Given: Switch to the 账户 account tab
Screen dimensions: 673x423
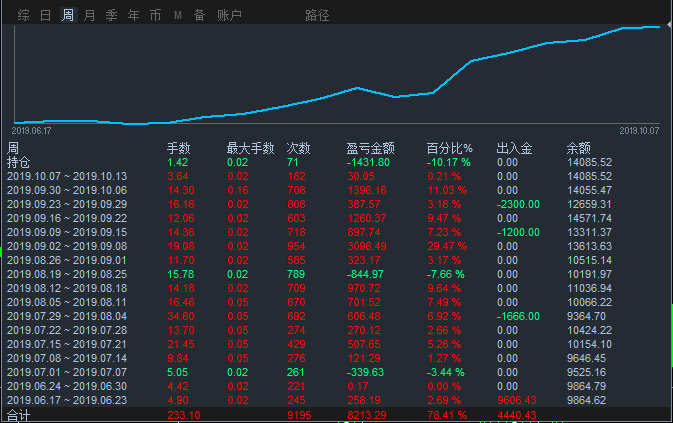Looking at the screenshot, I should [229, 15].
